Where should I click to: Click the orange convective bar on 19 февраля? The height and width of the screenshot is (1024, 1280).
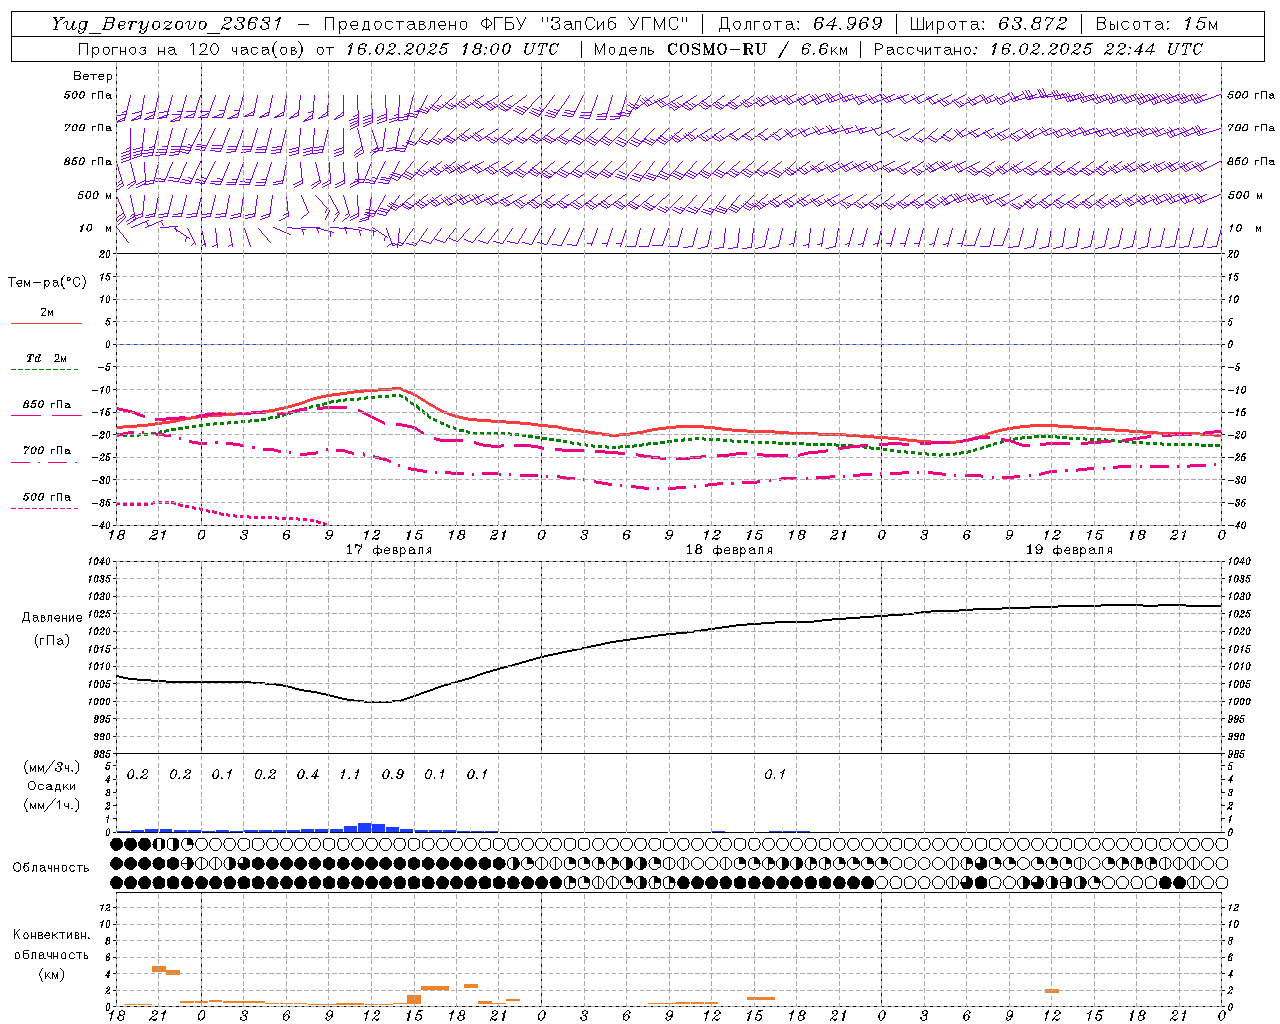point(1052,991)
